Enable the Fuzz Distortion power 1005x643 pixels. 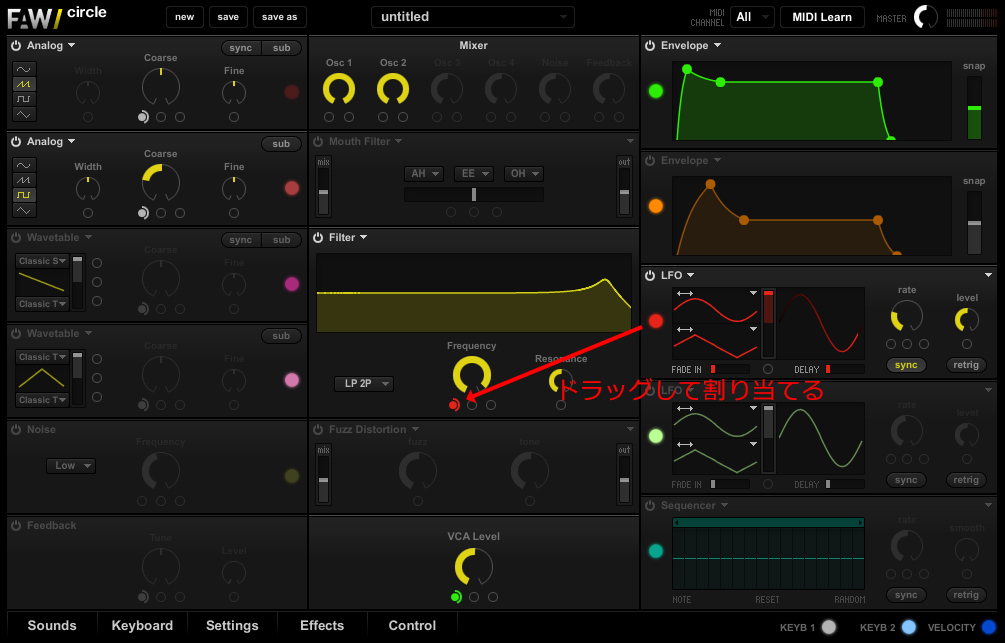click(318, 430)
